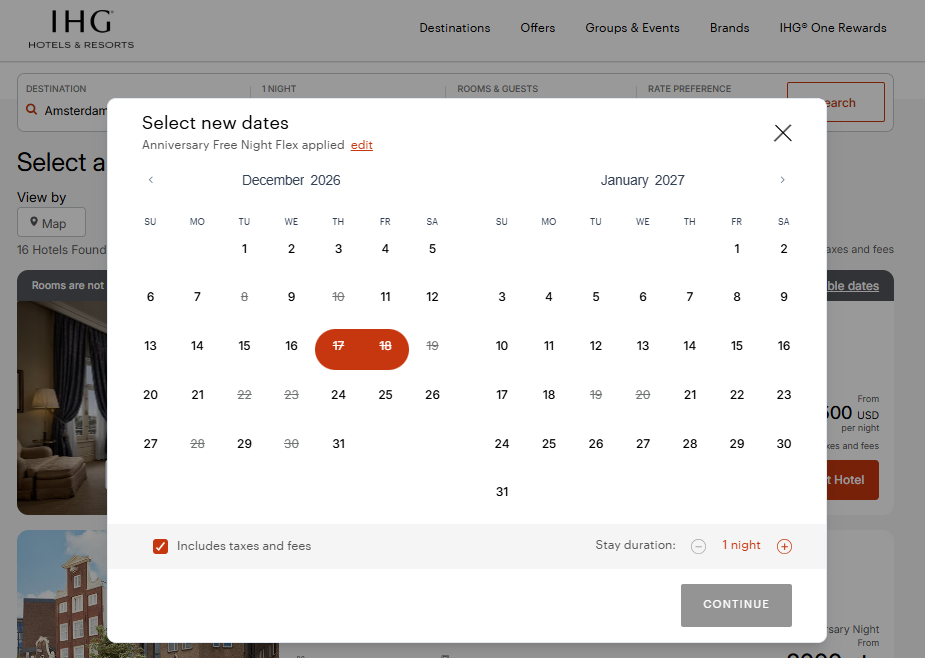Select January 18, 2027
This screenshot has width=925, height=658.
click(x=549, y=395)
